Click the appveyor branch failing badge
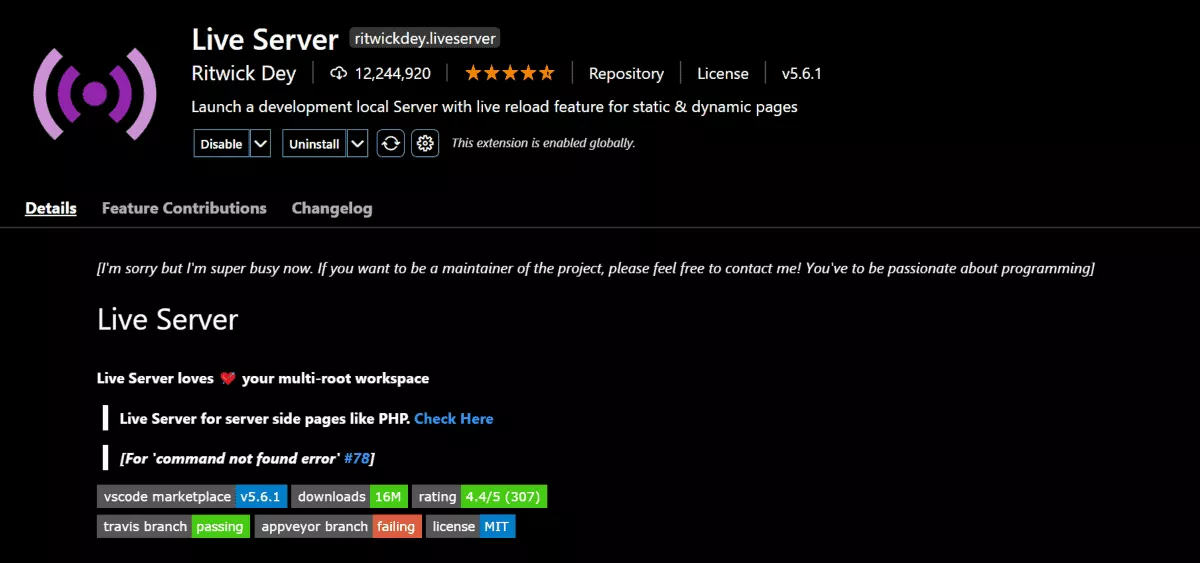This screenshot has height=563, width=1200. [338, 526]
